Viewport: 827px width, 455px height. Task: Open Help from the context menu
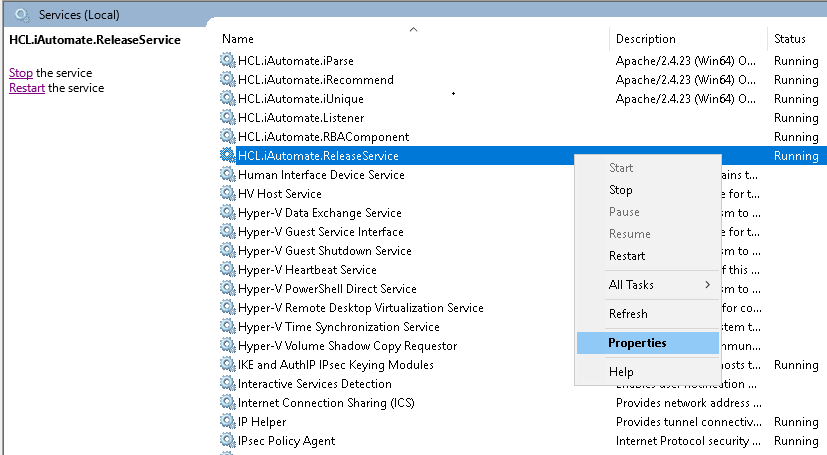coord(621,372)
